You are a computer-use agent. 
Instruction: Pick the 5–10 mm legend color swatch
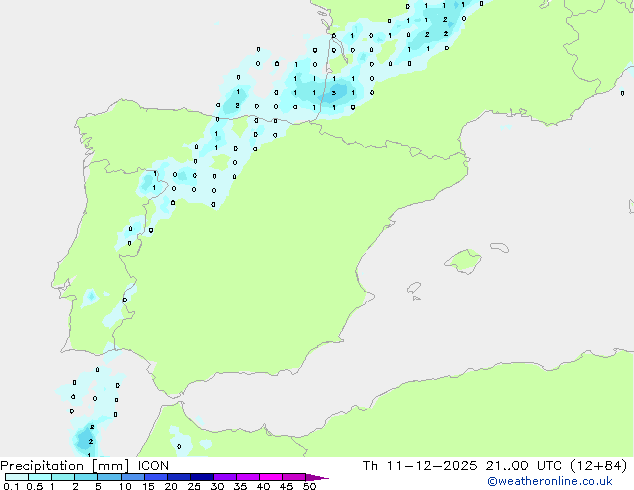tap(109, 477)
